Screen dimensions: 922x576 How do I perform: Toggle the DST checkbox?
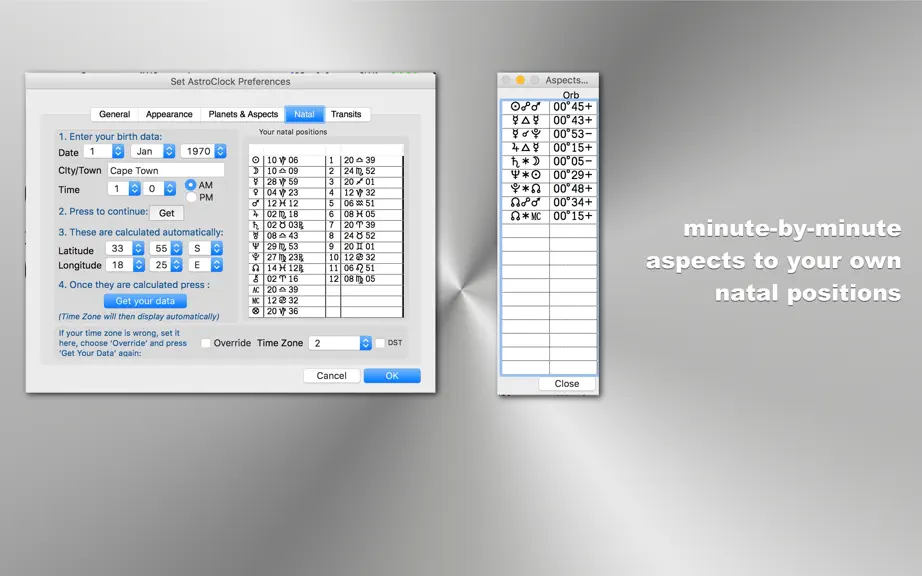[380, 343]
